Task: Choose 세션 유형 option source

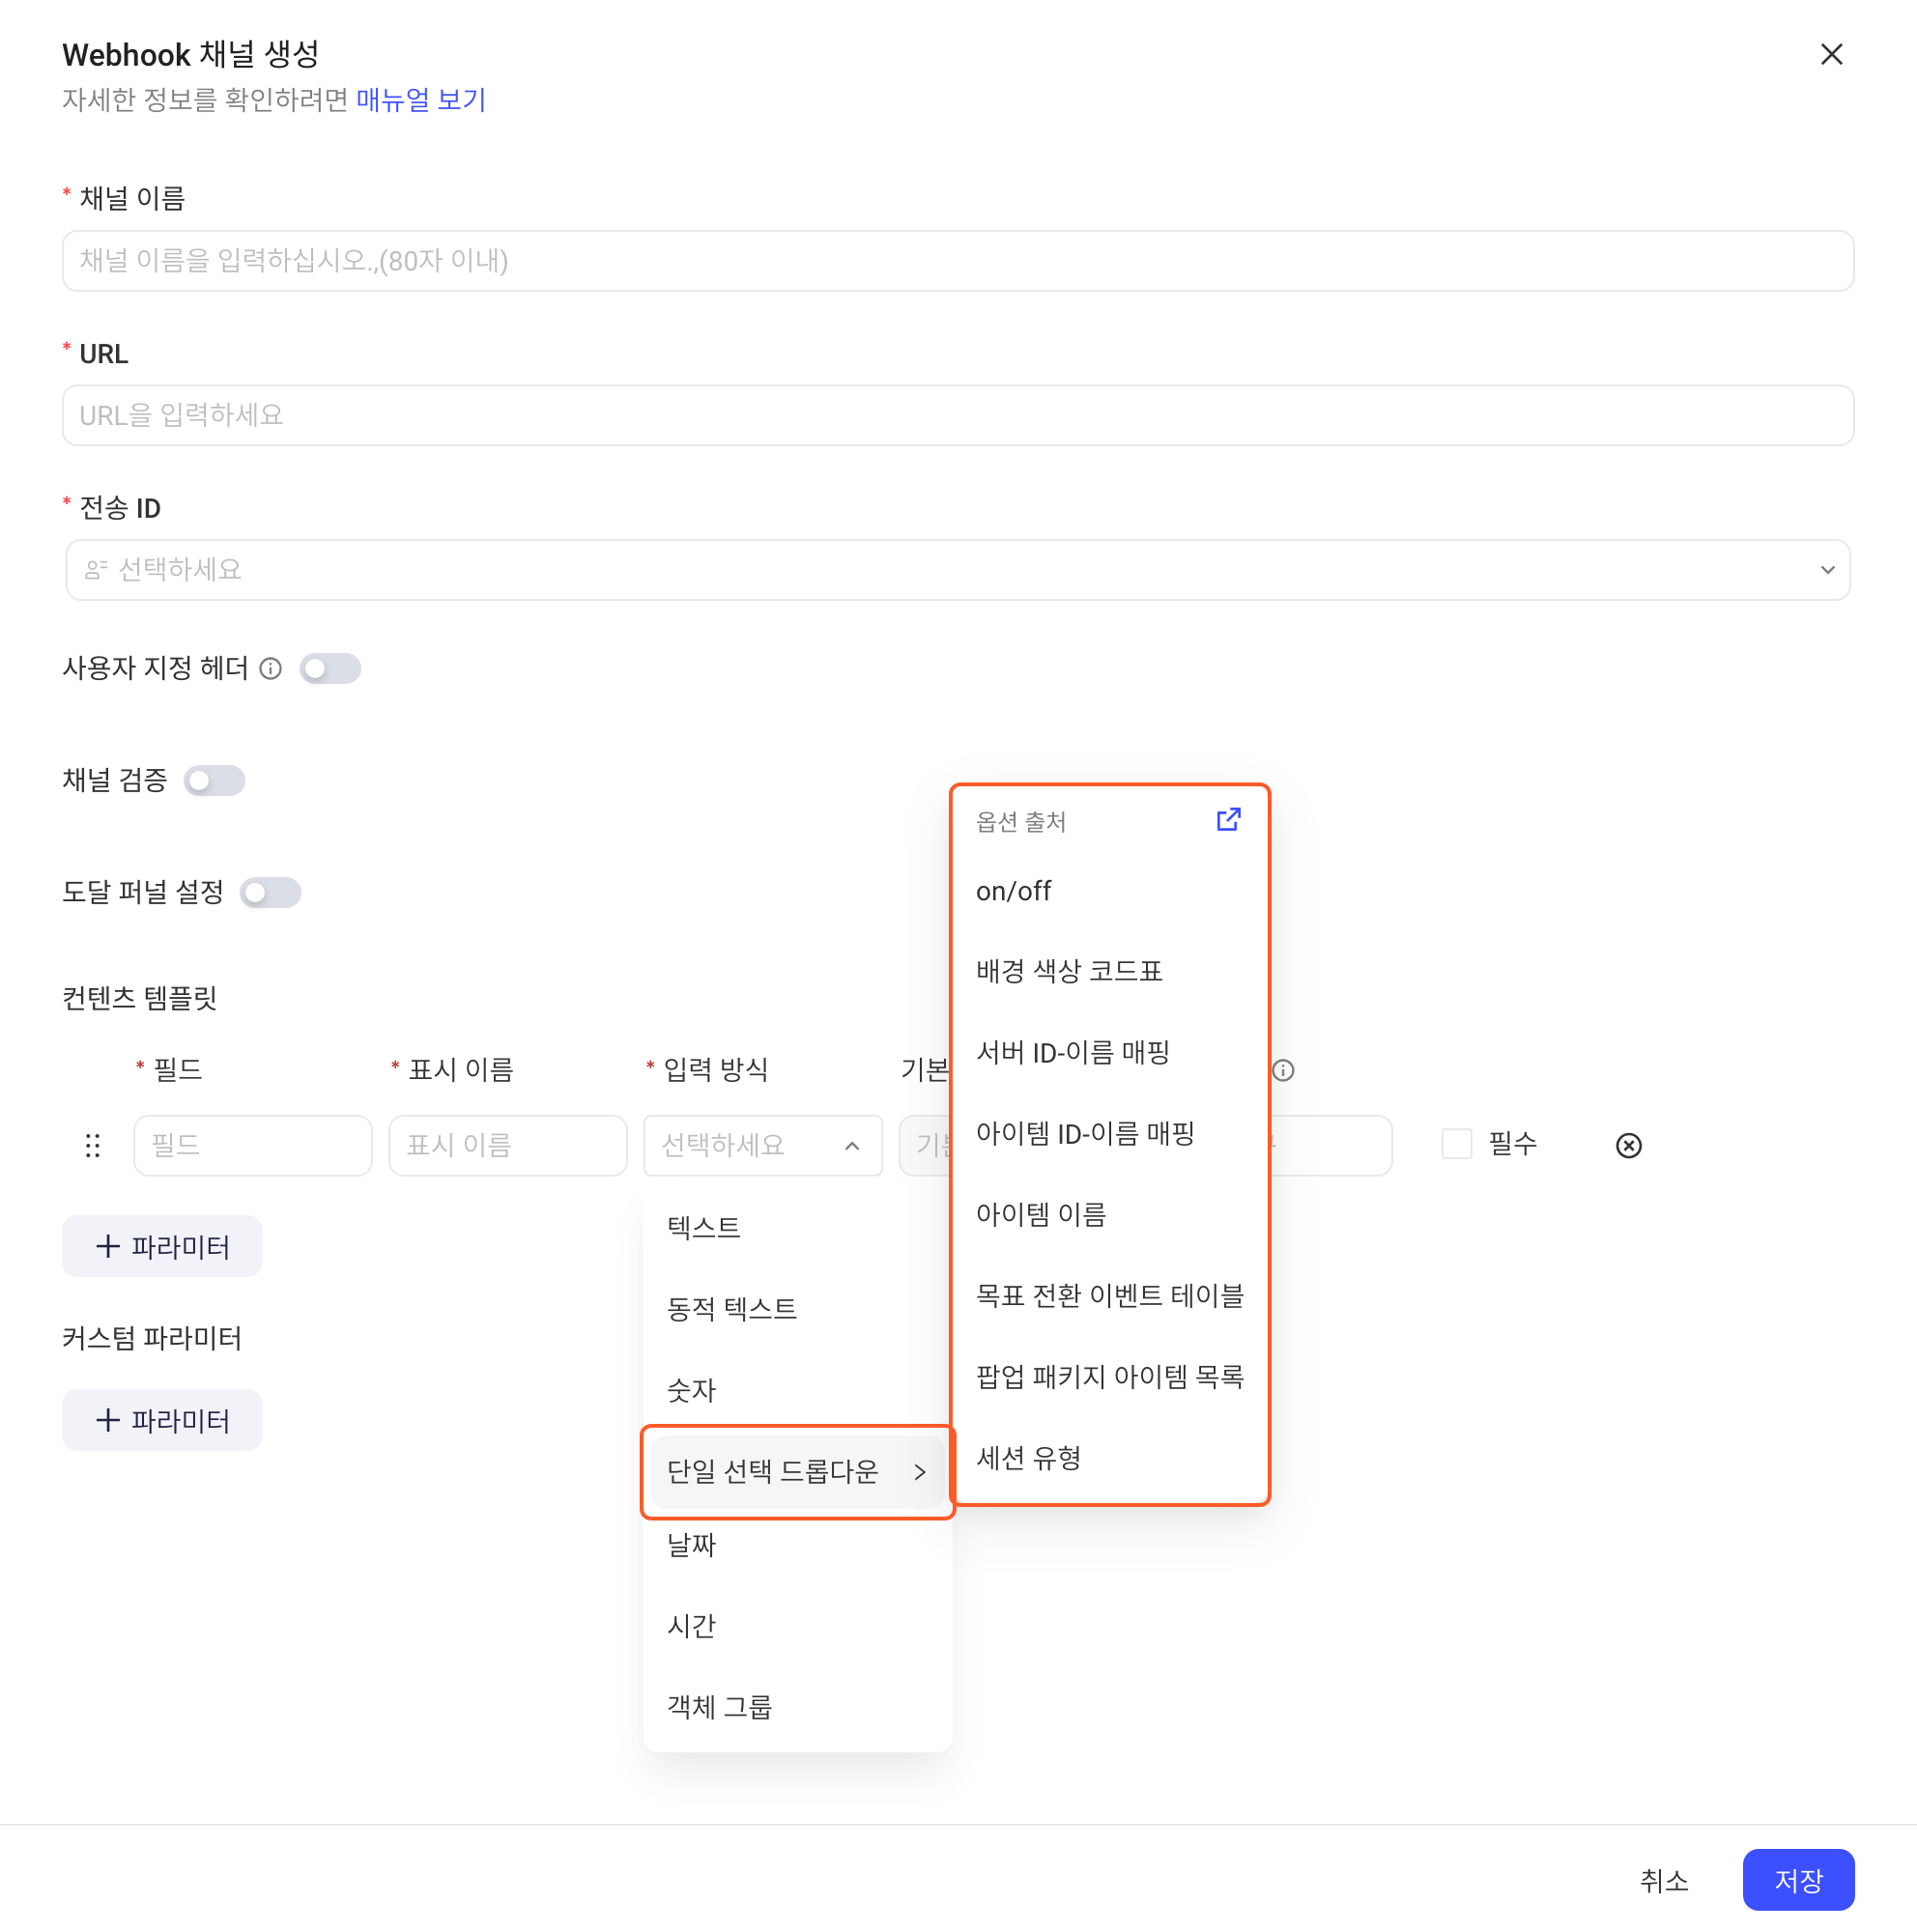Action: pos(1110,1457)
